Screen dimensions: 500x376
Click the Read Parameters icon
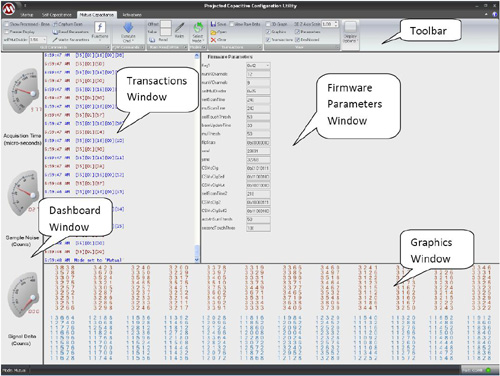tap(55, 32)
